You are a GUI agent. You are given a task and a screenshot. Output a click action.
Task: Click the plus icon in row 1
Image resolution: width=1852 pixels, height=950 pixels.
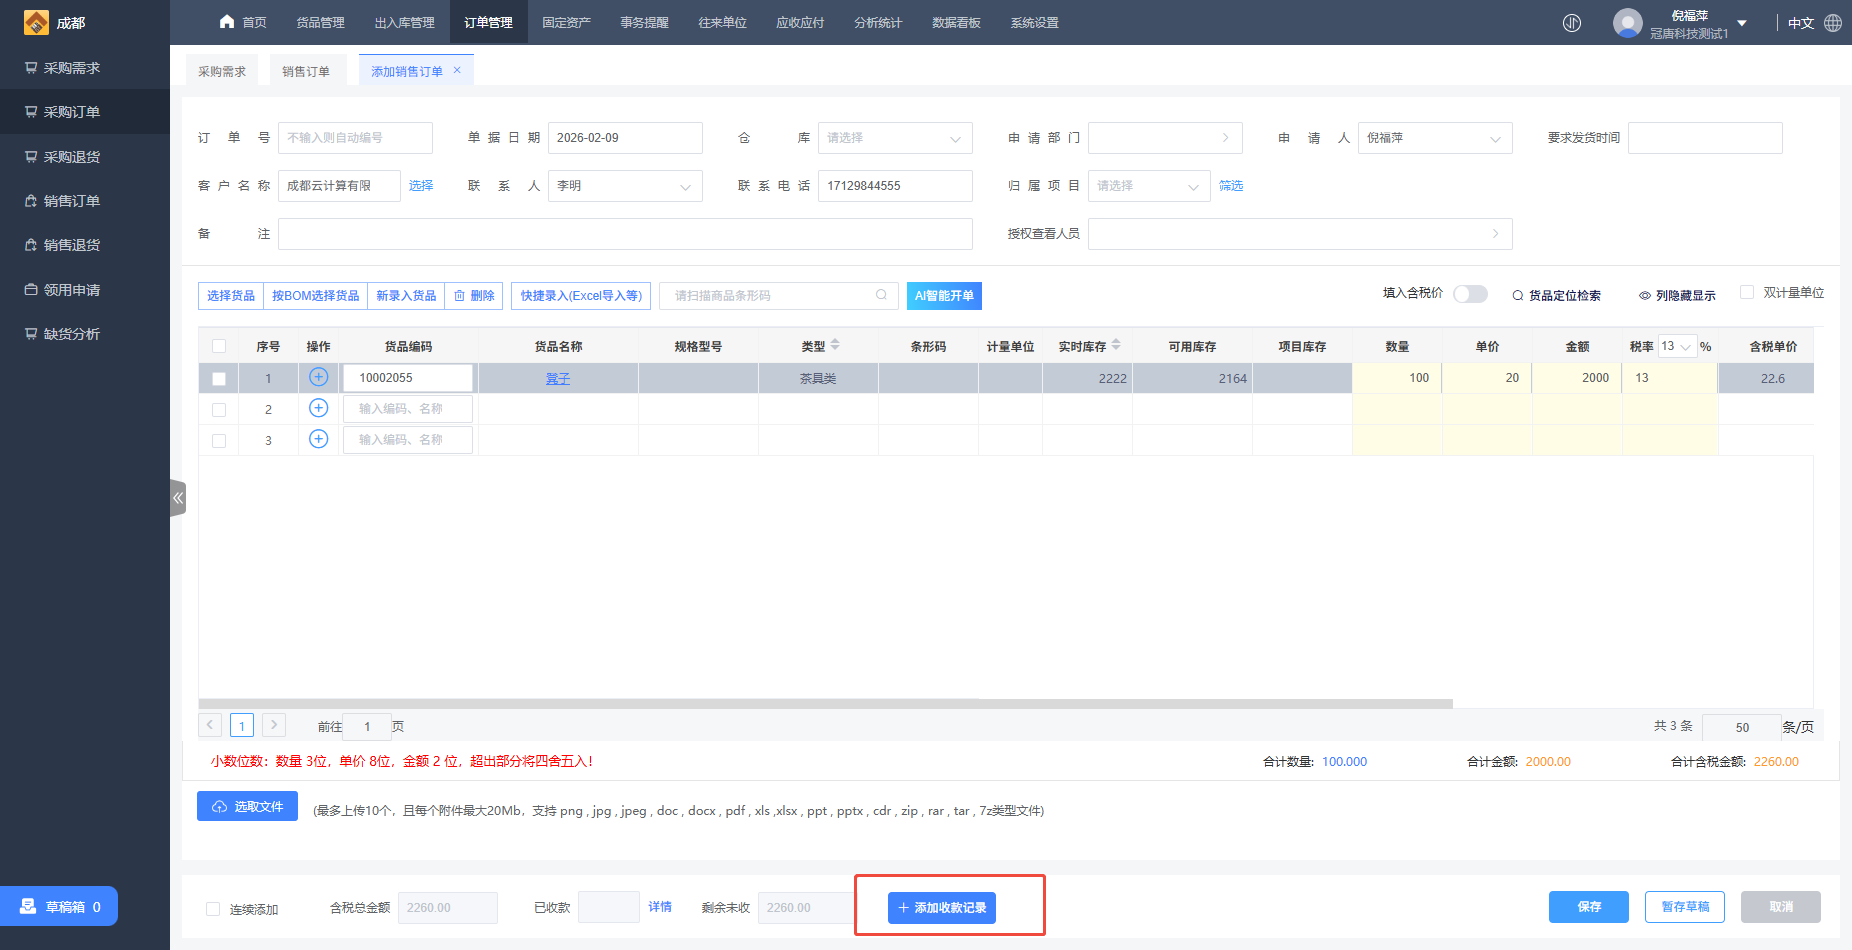[x=318, y=377]
